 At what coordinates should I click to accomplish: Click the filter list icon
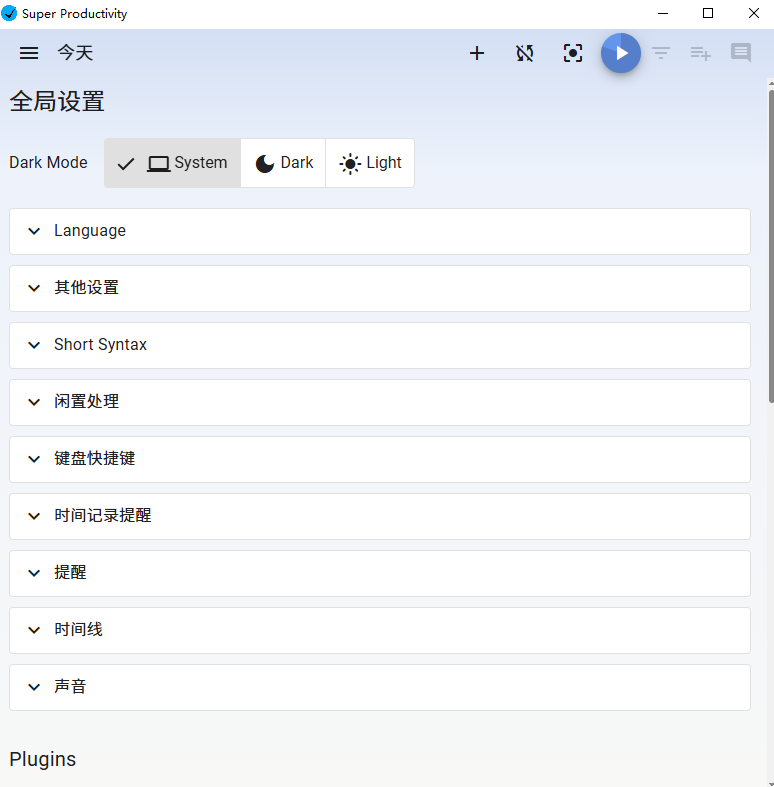tap(661, 53)
